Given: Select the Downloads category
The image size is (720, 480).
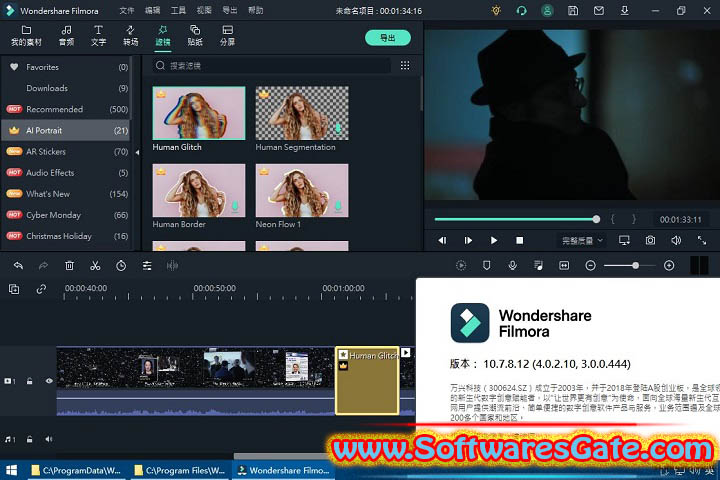Looking at the screenshot, I should pyautogui.click(x=66, y=88).
